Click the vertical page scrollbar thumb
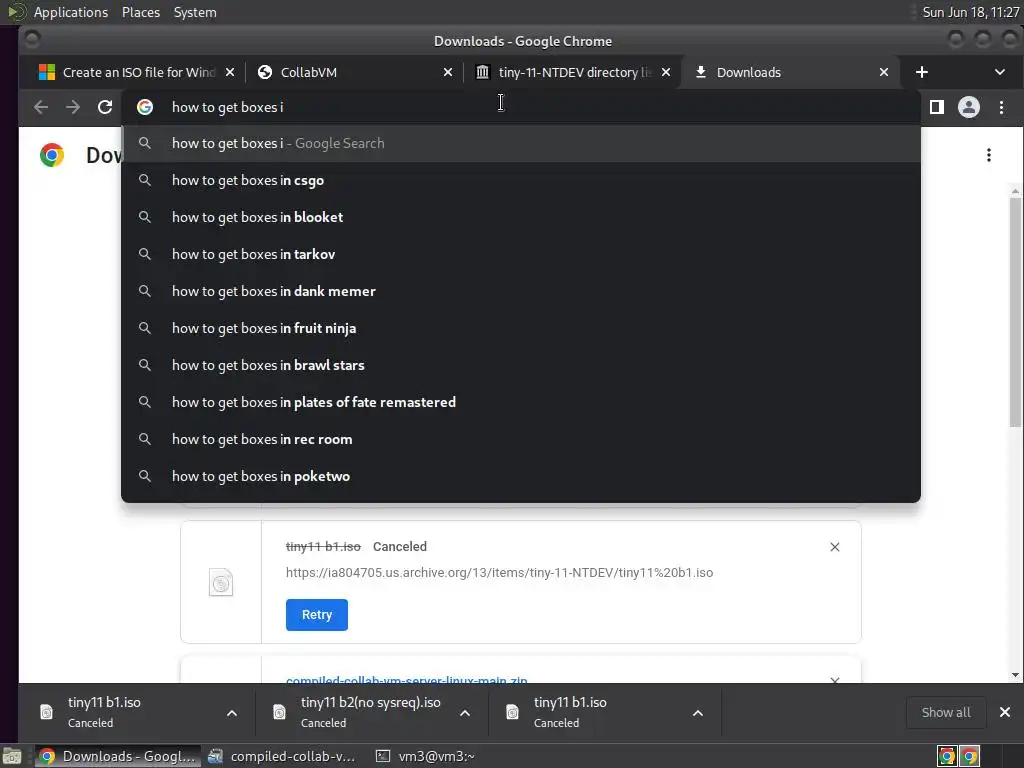This screenshot has width=1024, height=768. [x=1015, y=312]
